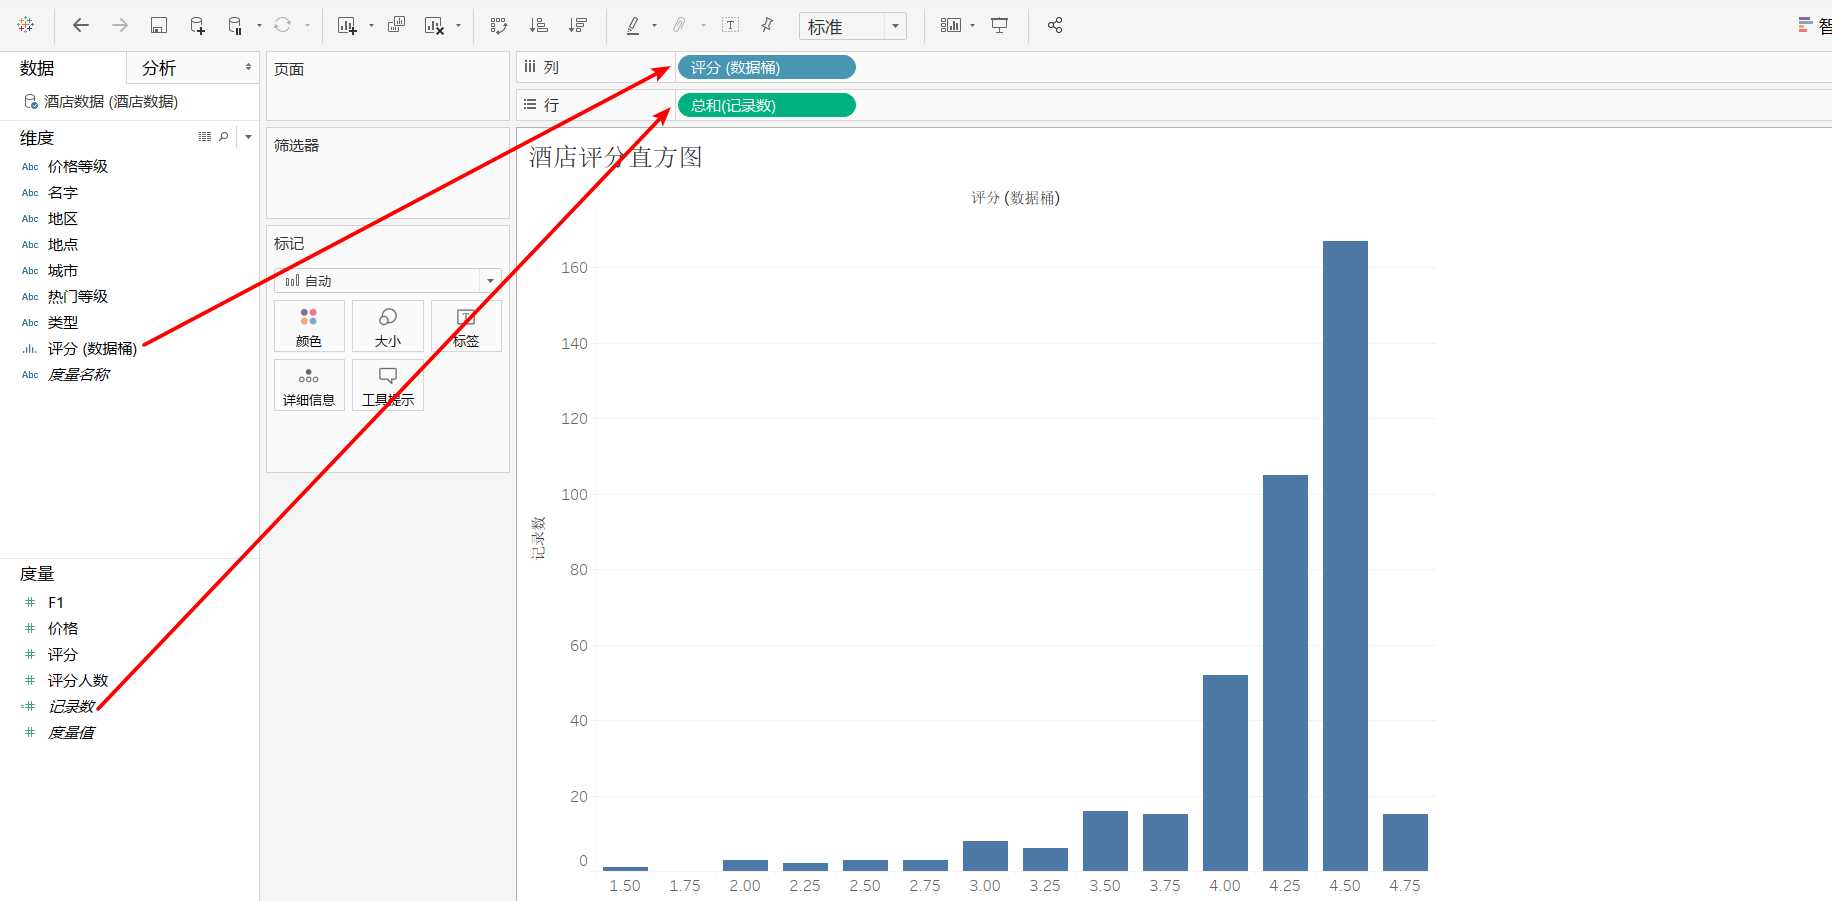Image resolution: width=1832 pixels, height=901 pixels.
Task: Sort bars descending
Action: (577, 25)
